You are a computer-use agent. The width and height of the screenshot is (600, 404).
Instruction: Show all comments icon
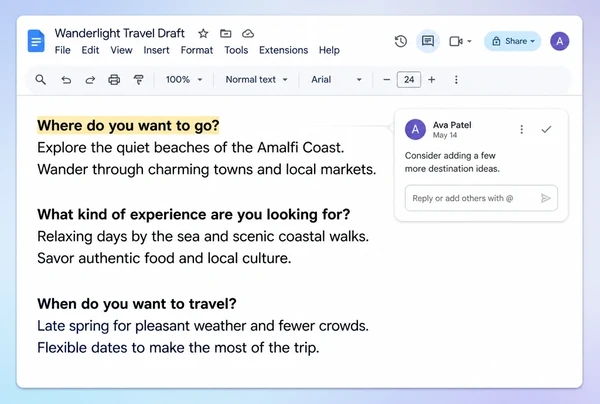[x=427, y=41]
